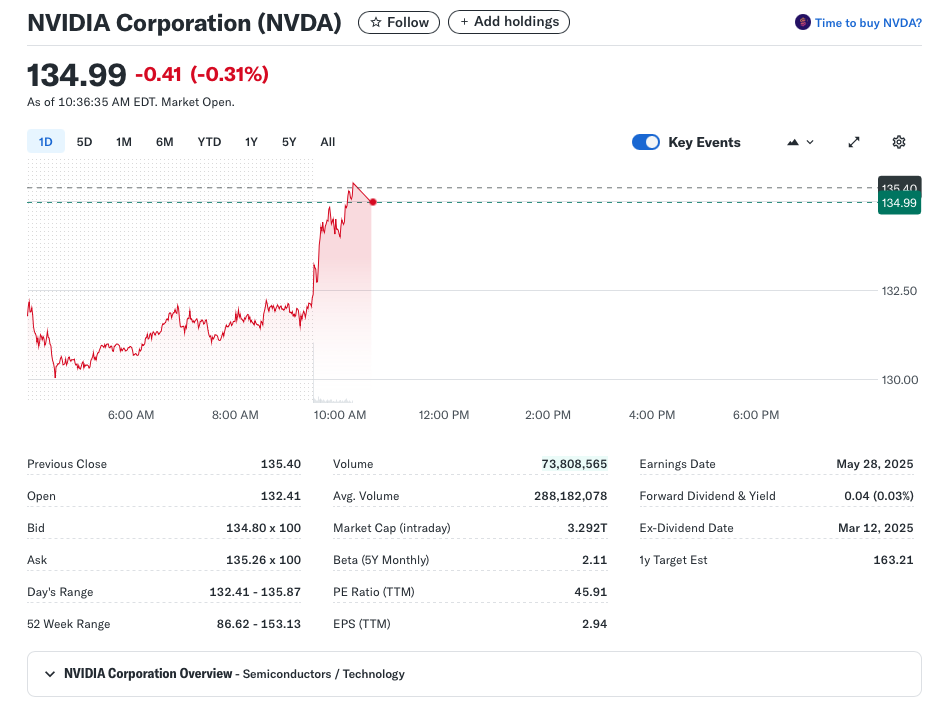Click the PE Ratio value 45.91
The height and width of the screenshot is (707, 939).
coord(591,592)
